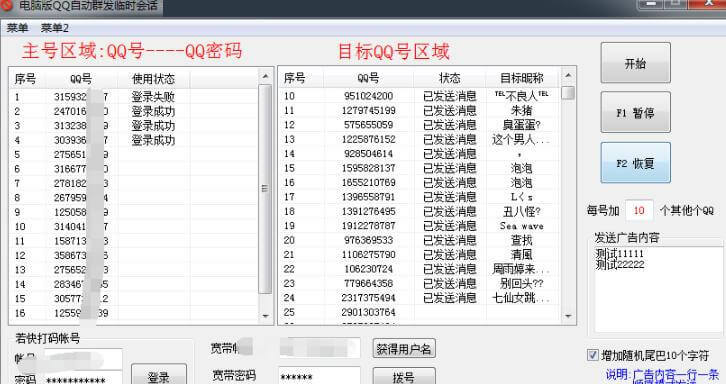Select main account row 8 starting 267959
This screenshot has width=726, height=384.
coord(134,198)
